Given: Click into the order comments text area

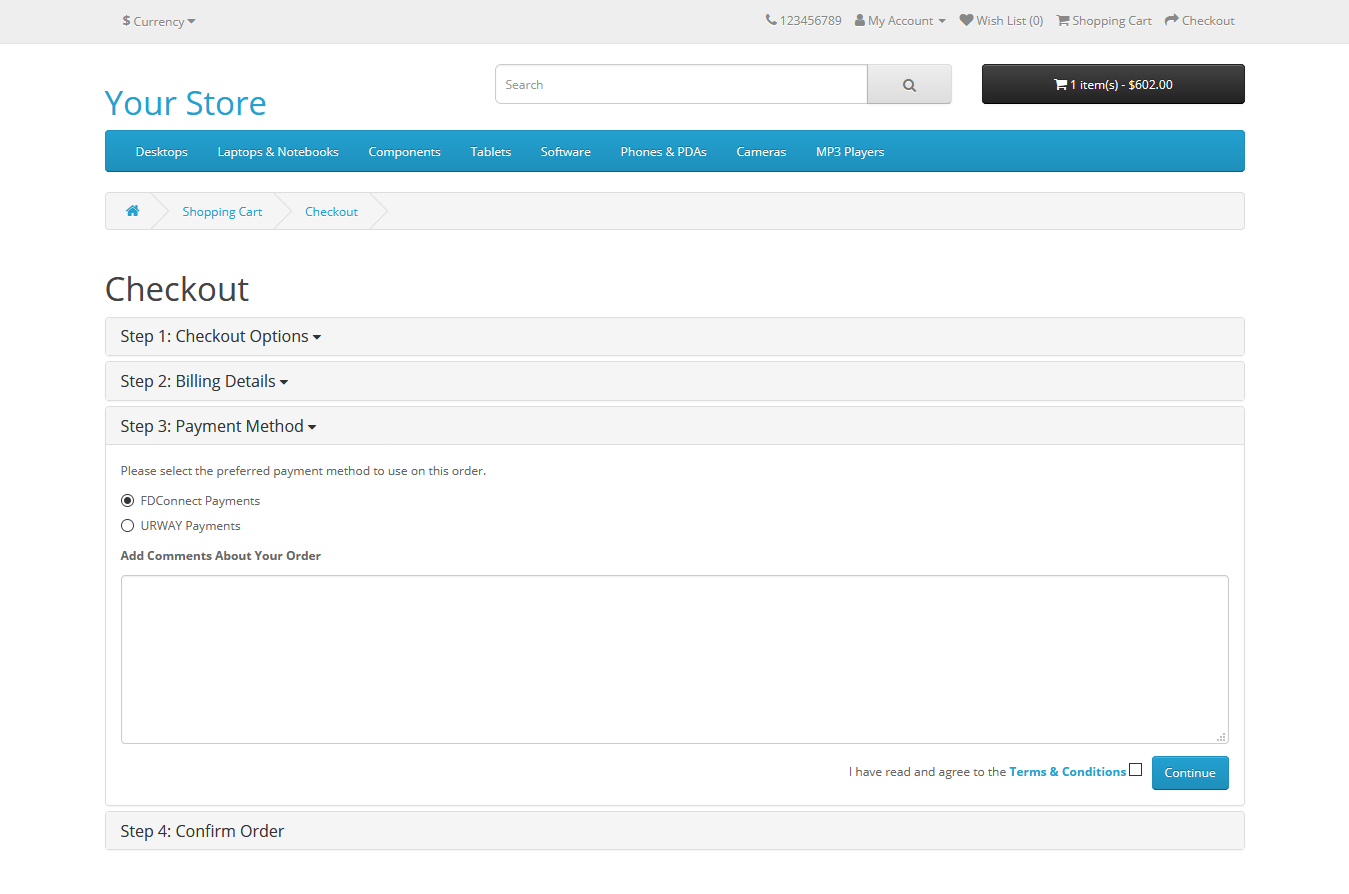Looking at the screenshot, I should click(674, 659).
